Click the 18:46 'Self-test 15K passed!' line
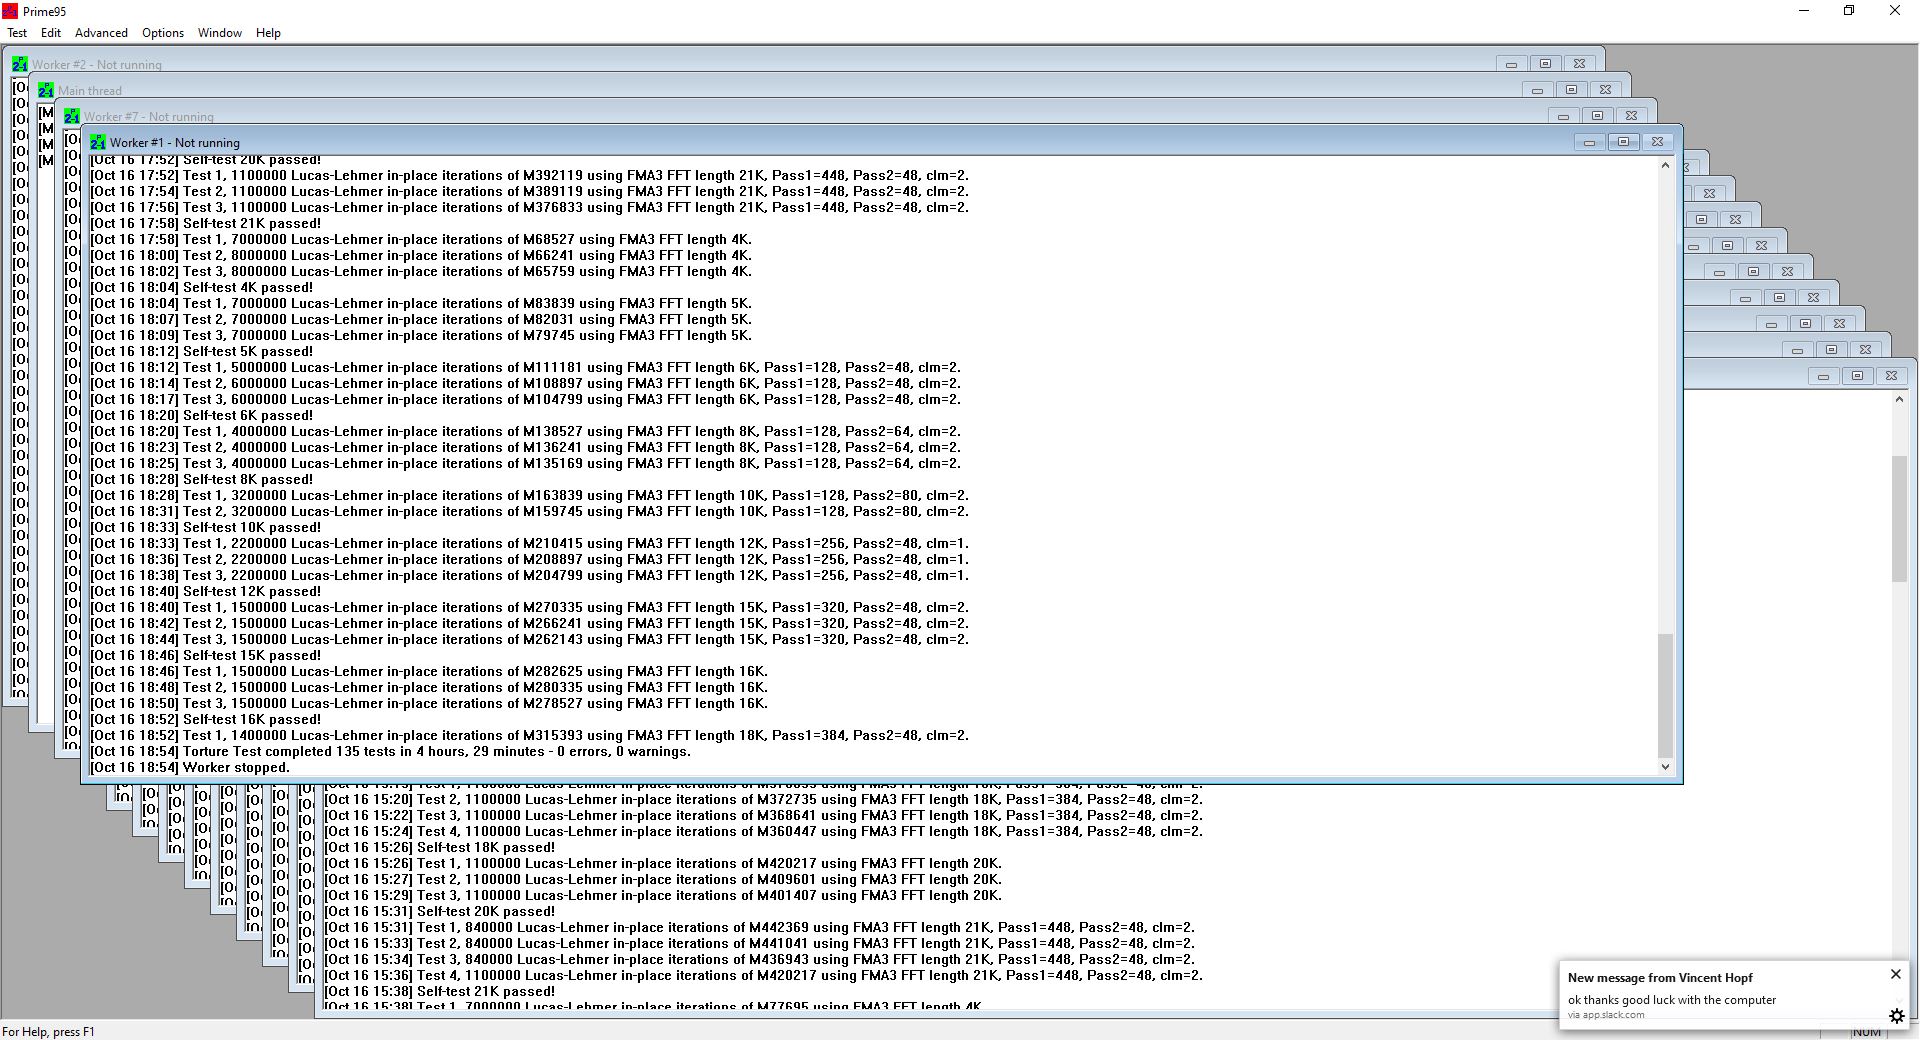 [x=205, y=655]
